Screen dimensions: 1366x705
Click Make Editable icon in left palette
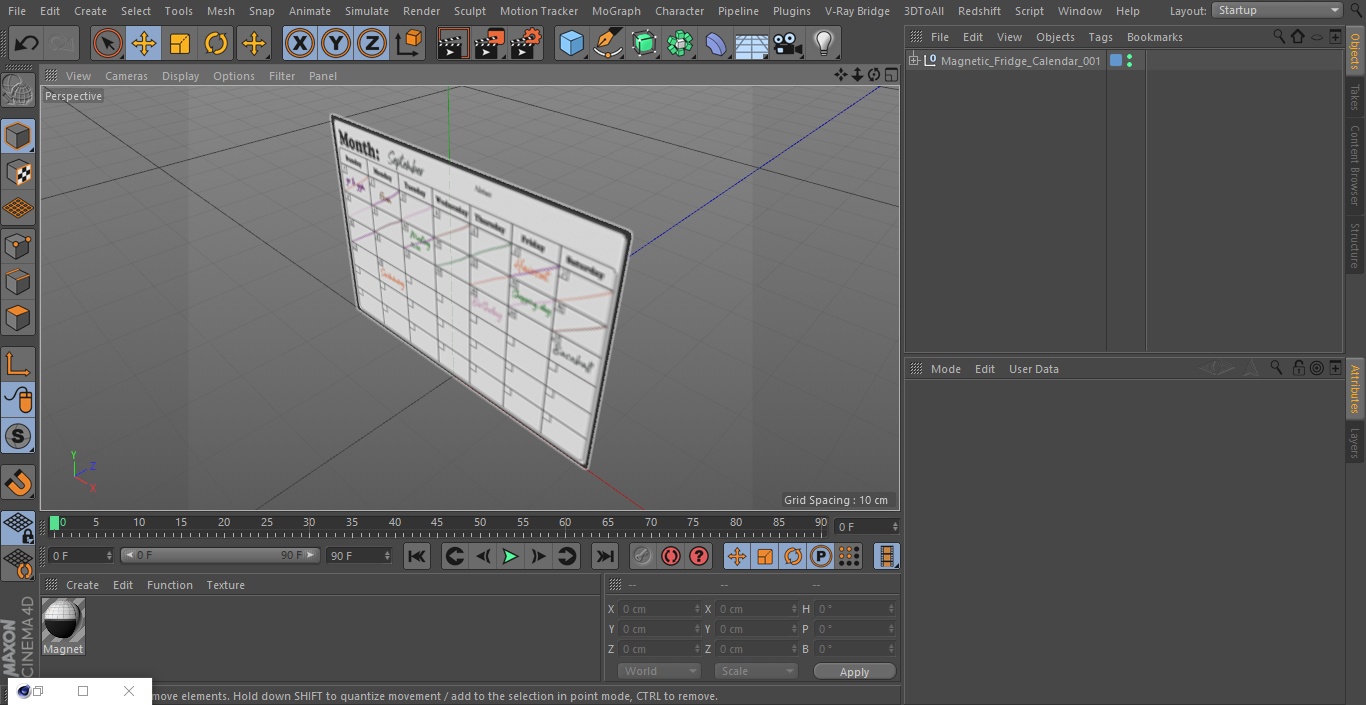[18, 90]
